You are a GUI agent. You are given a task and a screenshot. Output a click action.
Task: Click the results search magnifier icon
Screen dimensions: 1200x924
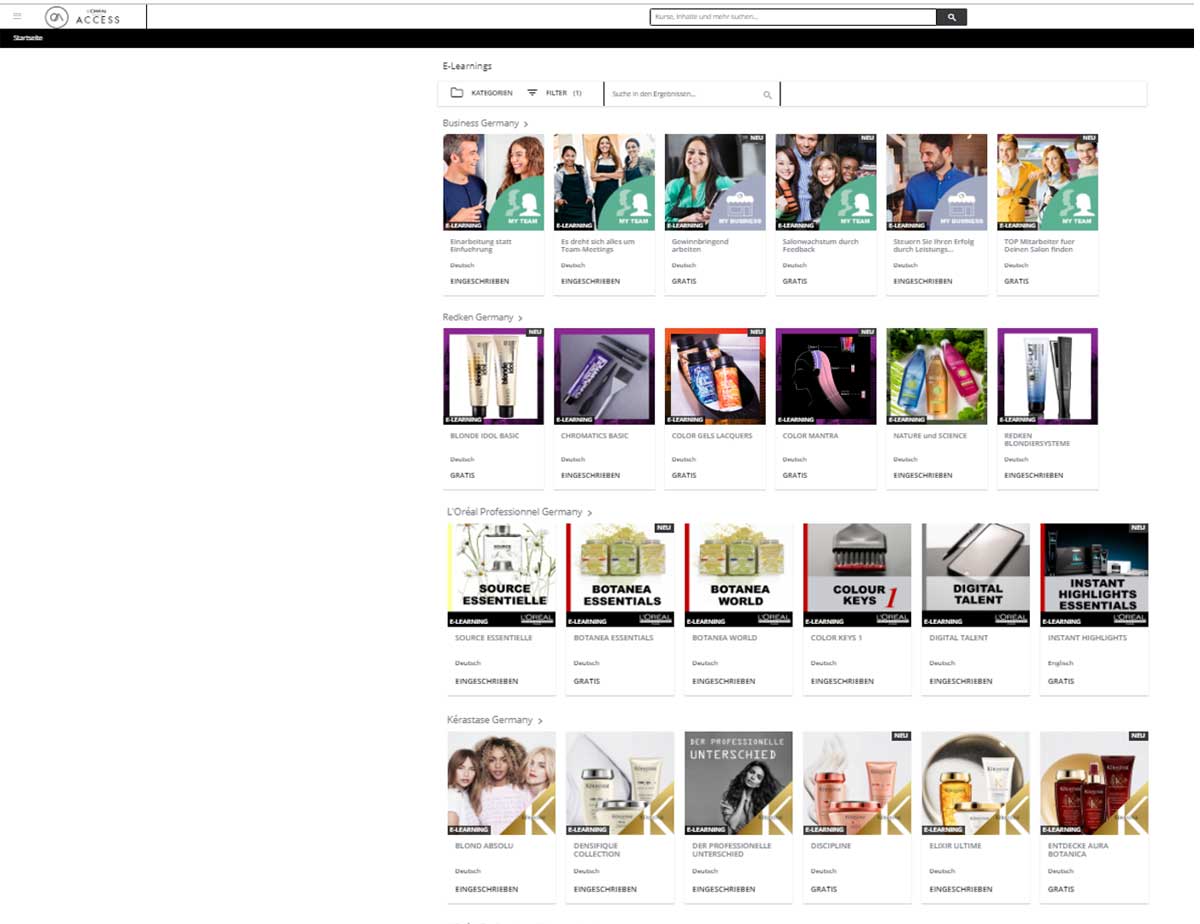(767, 95)
